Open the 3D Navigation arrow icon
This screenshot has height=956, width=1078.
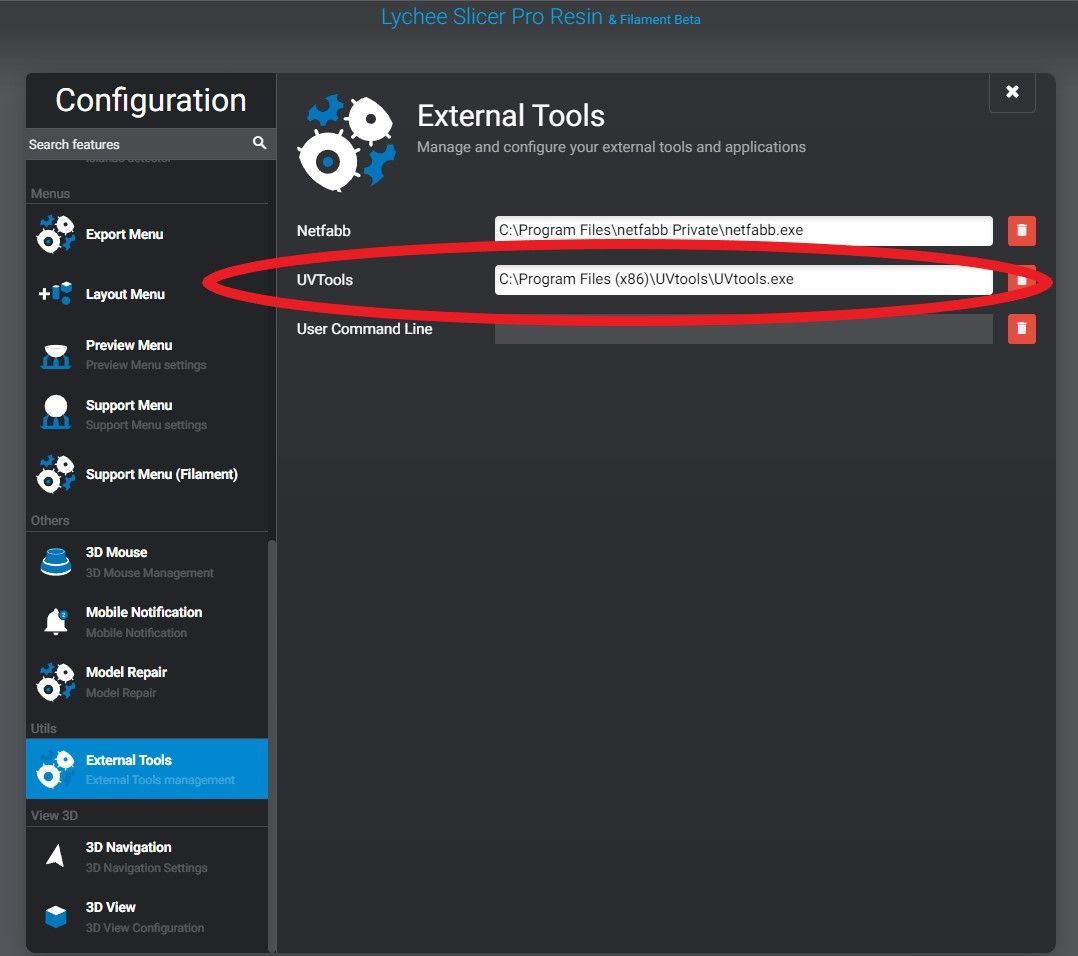[x=56, y=856]
